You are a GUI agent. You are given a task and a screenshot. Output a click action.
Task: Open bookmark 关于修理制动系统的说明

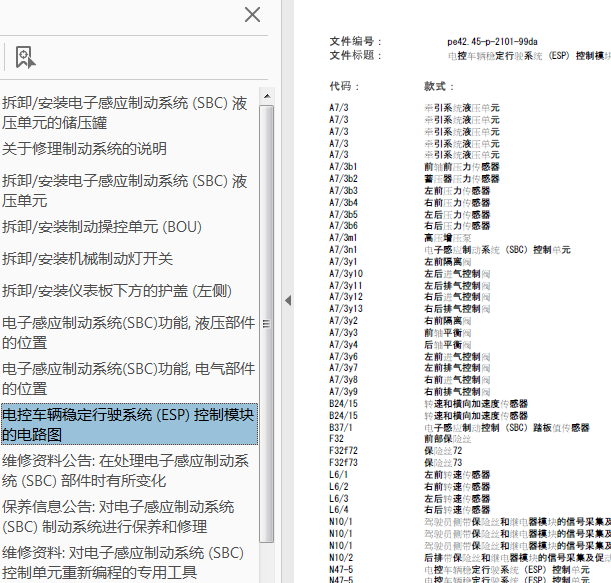[x=85, y=148]
